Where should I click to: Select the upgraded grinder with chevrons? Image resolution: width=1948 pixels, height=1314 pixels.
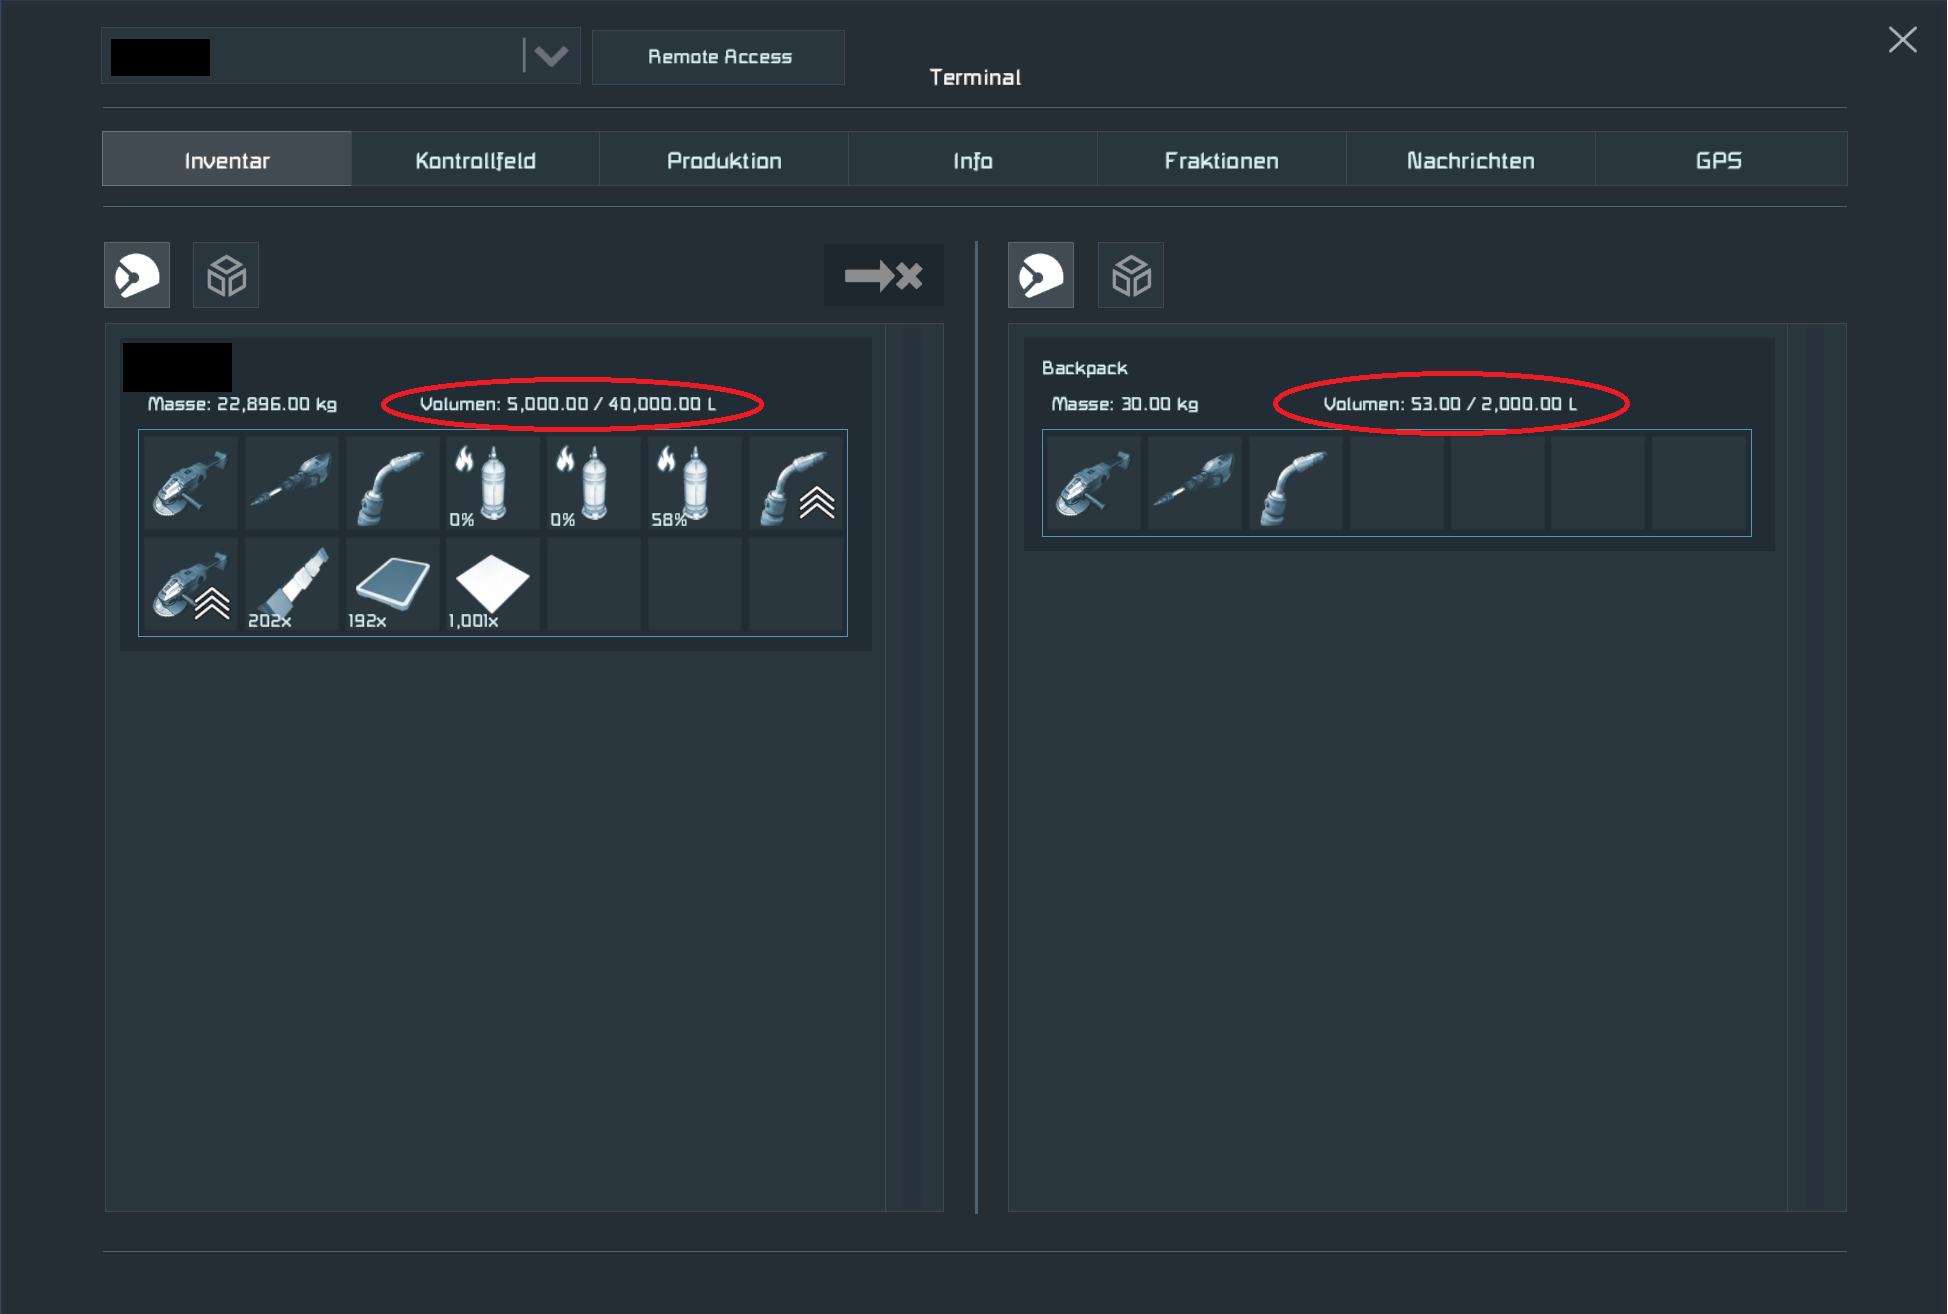pyautogui.click(x=190, y=585)
